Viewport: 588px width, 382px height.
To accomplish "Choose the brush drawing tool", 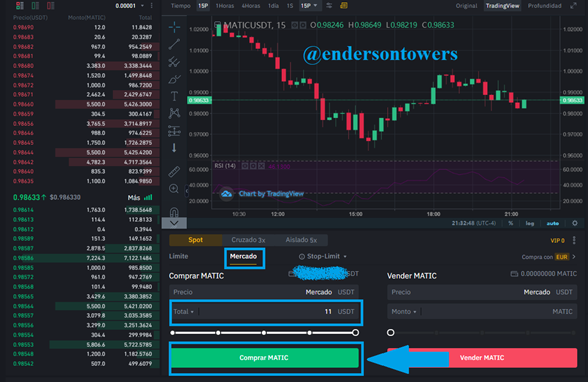I will coord(174,79).
